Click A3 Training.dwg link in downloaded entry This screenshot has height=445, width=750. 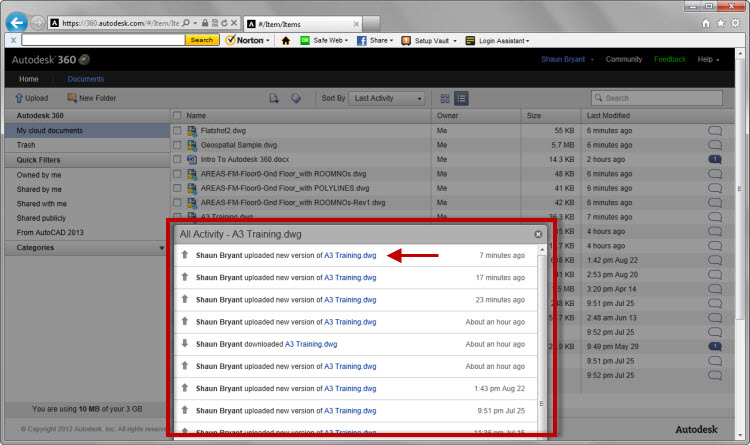click(x=311, y=344)
